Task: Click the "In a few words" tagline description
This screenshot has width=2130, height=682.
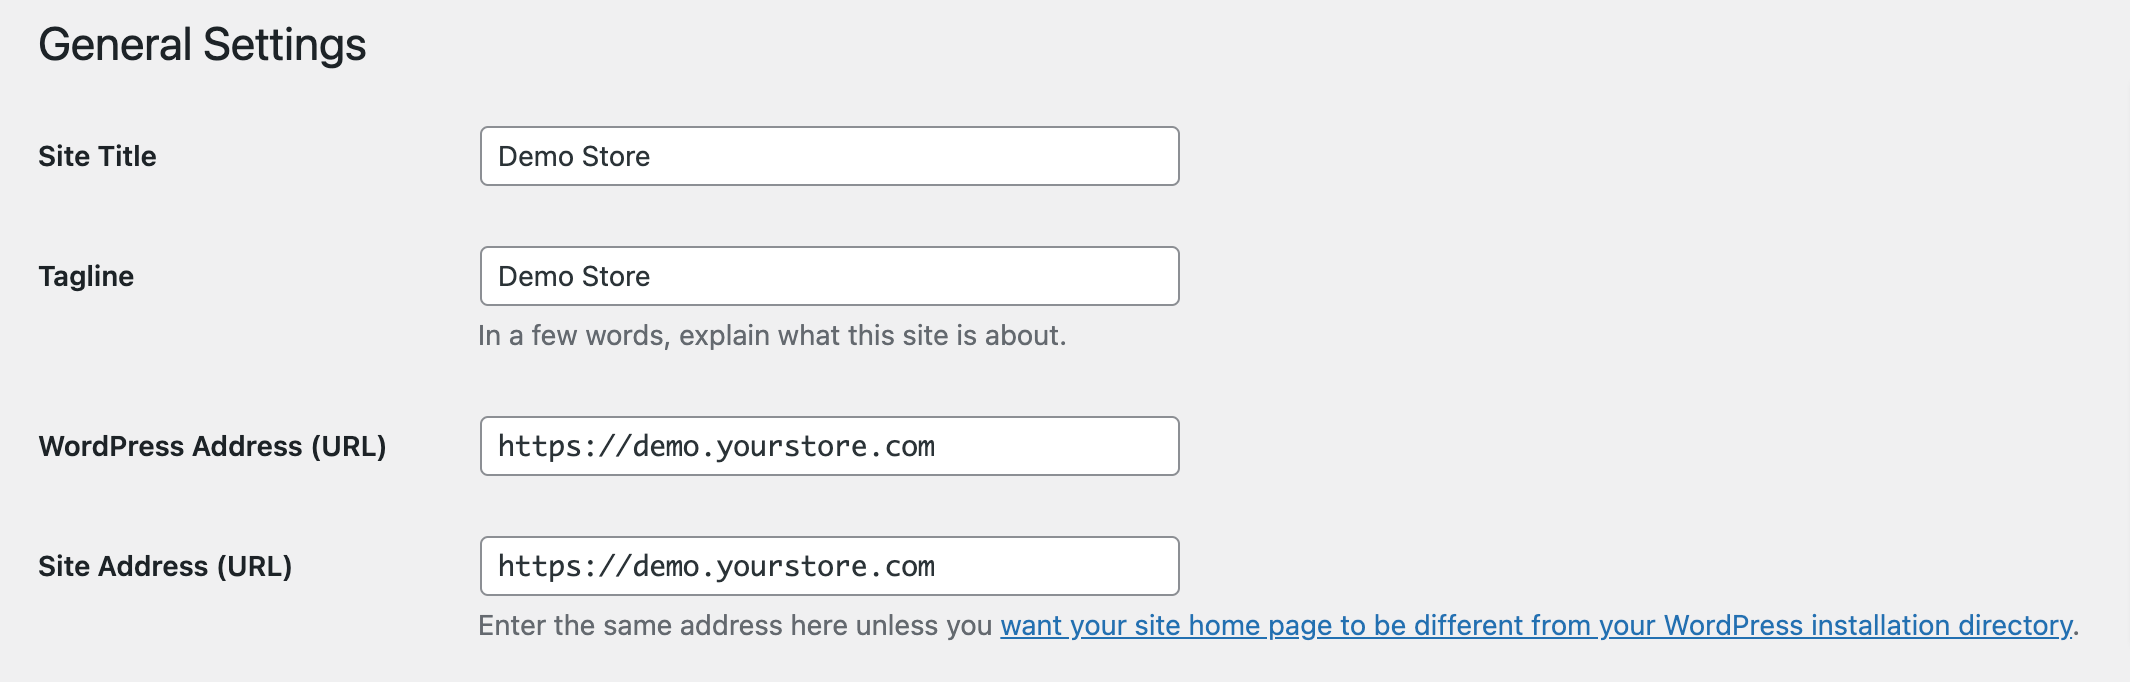Action: [772, 336]
